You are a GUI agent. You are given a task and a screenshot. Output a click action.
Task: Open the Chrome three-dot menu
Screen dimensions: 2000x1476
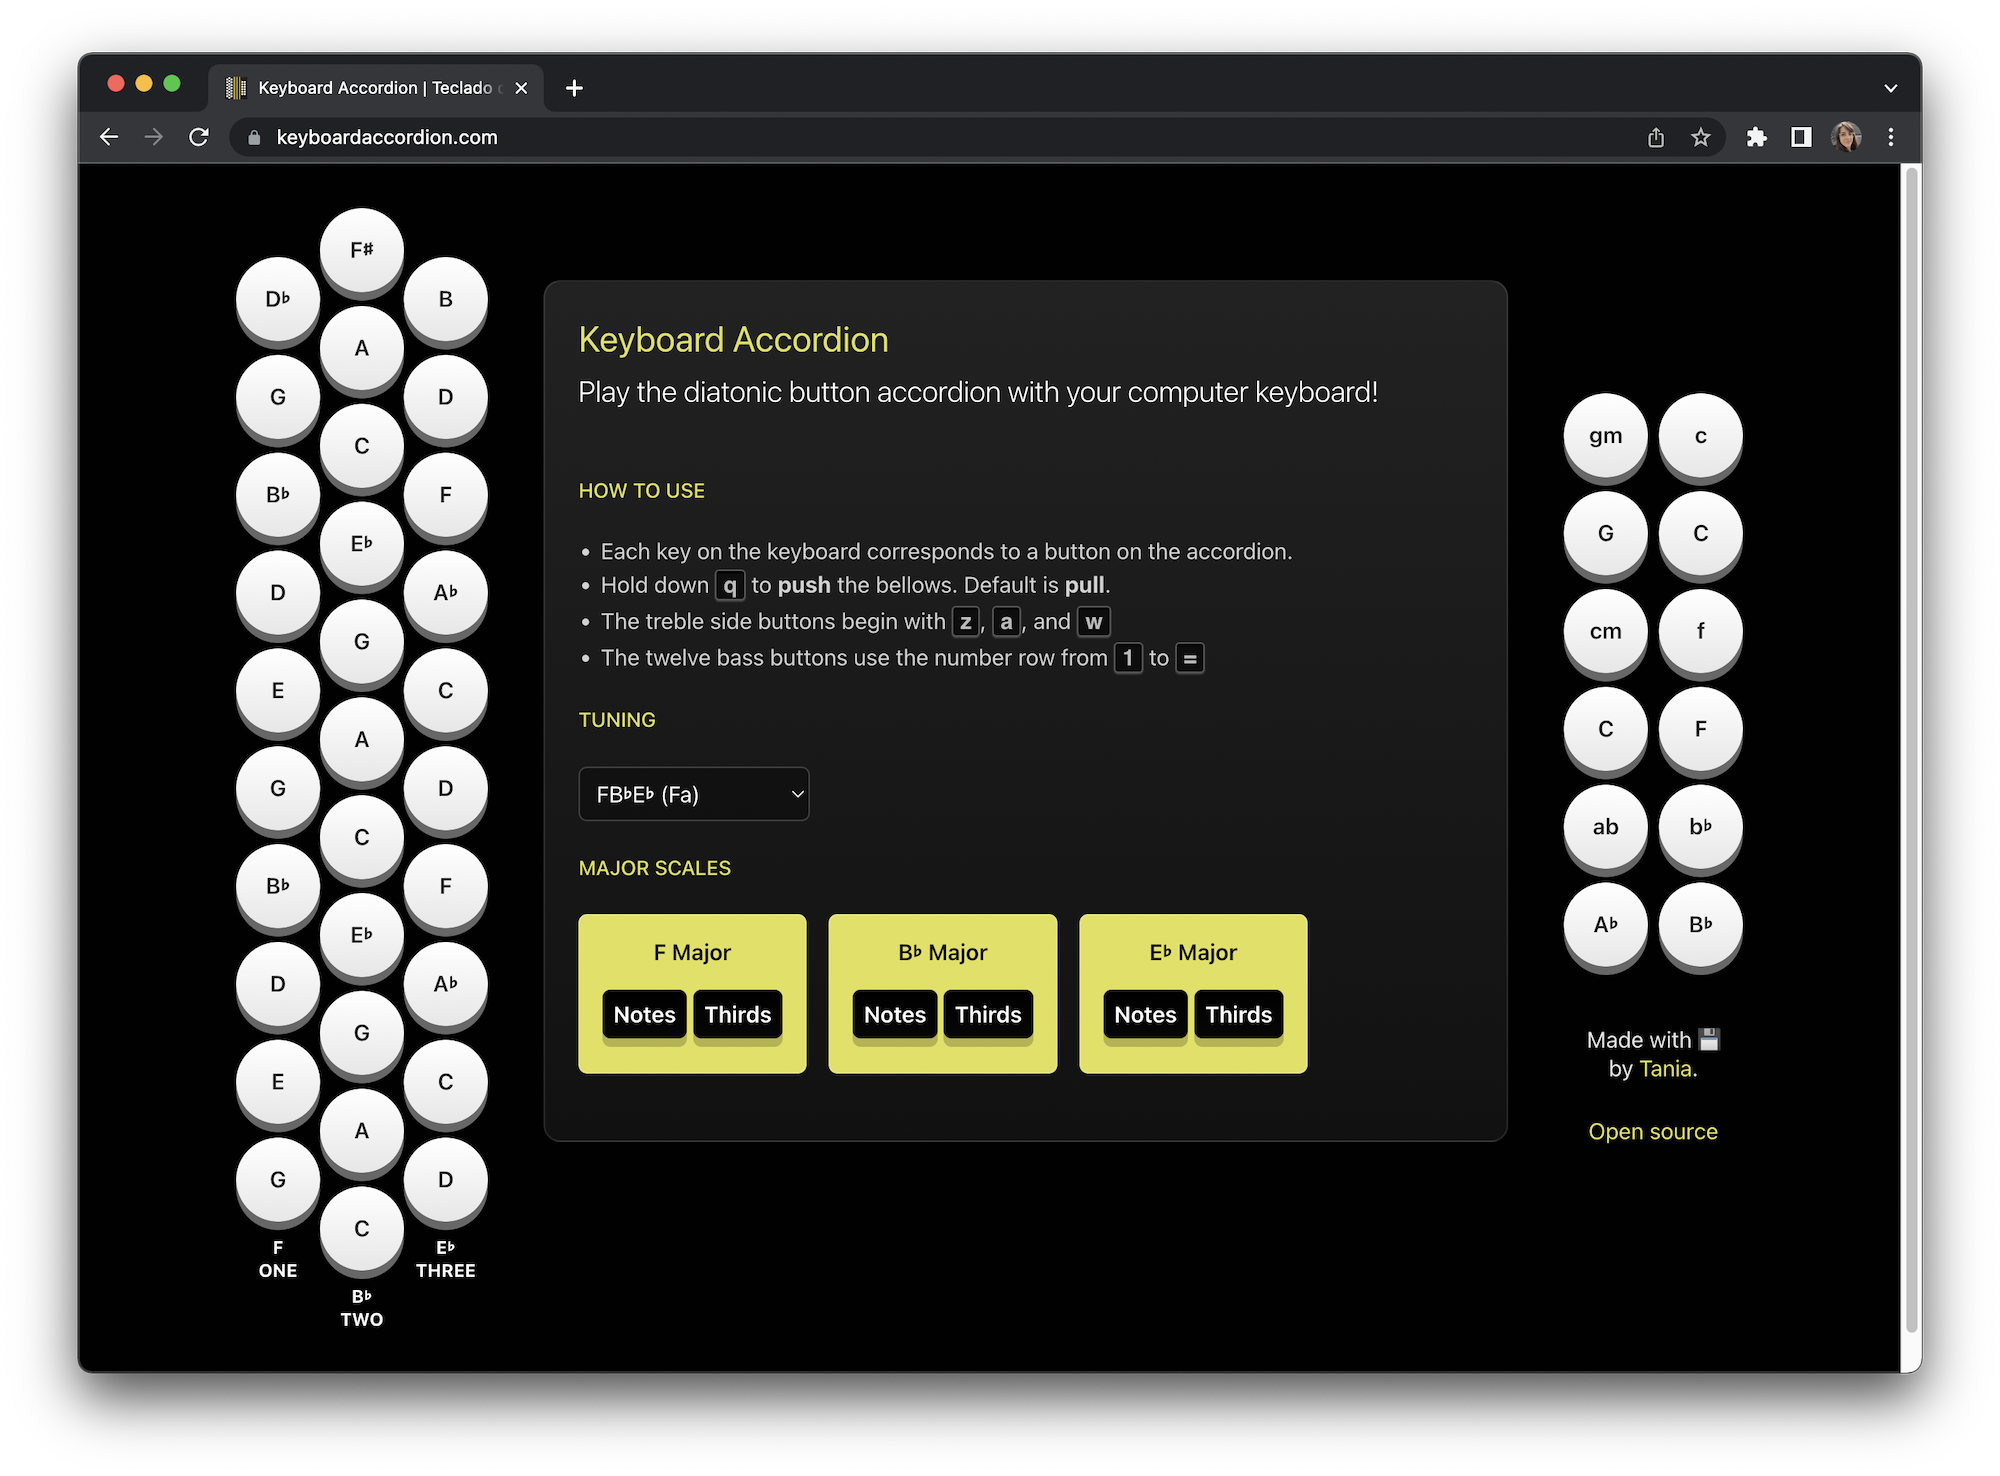point(1890,137)
